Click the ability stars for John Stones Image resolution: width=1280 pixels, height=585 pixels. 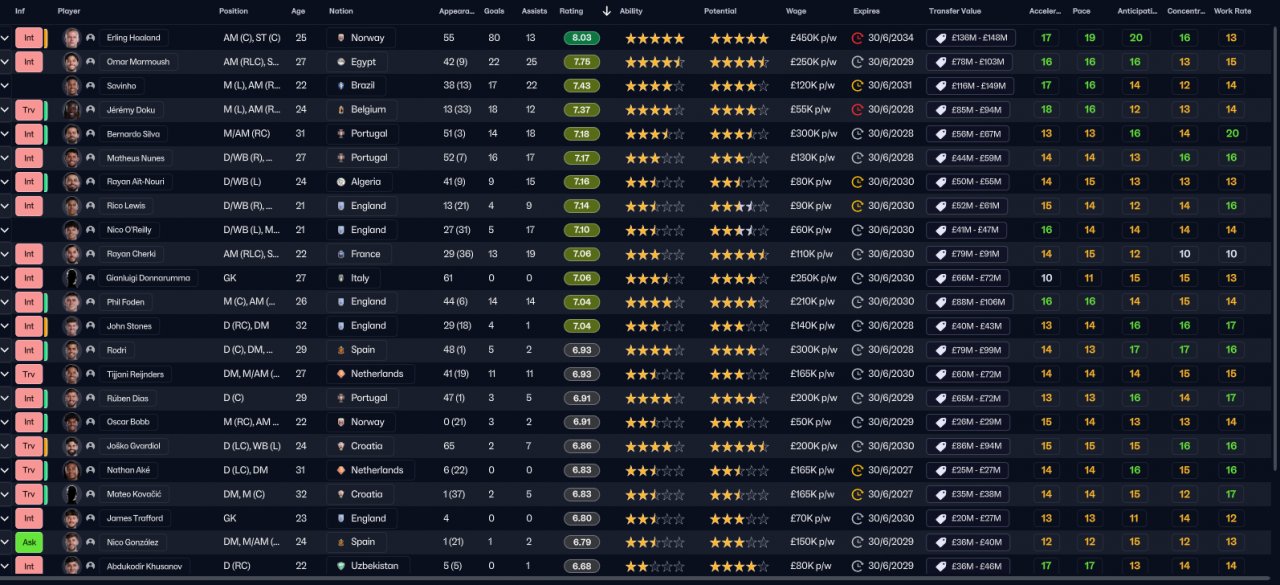pos(655,326)
